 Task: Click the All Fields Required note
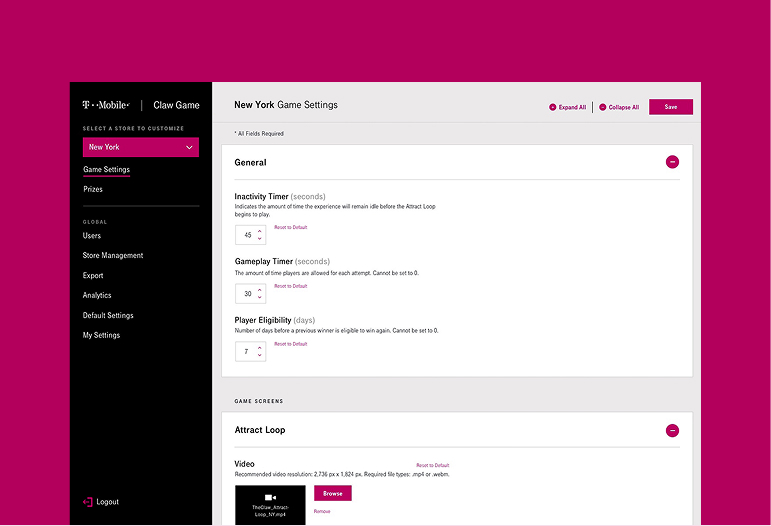click(x=259, y=134)
